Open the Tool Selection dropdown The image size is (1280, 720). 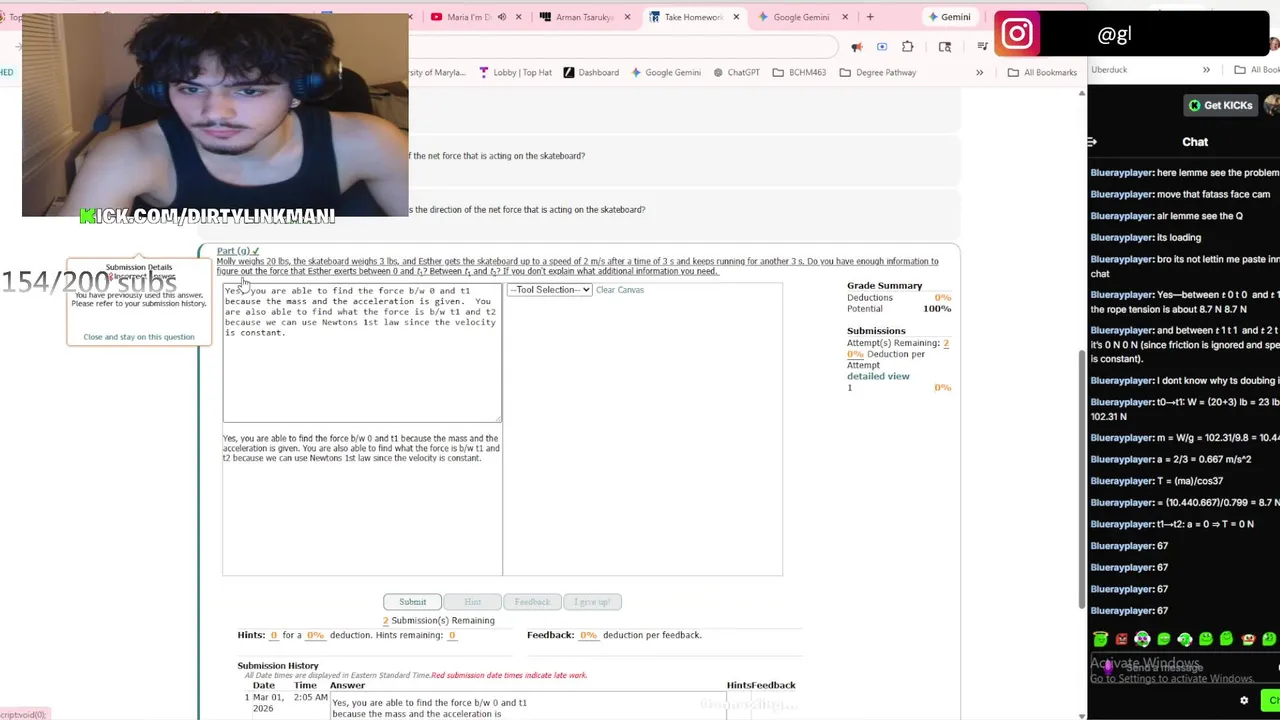(549, 290)
